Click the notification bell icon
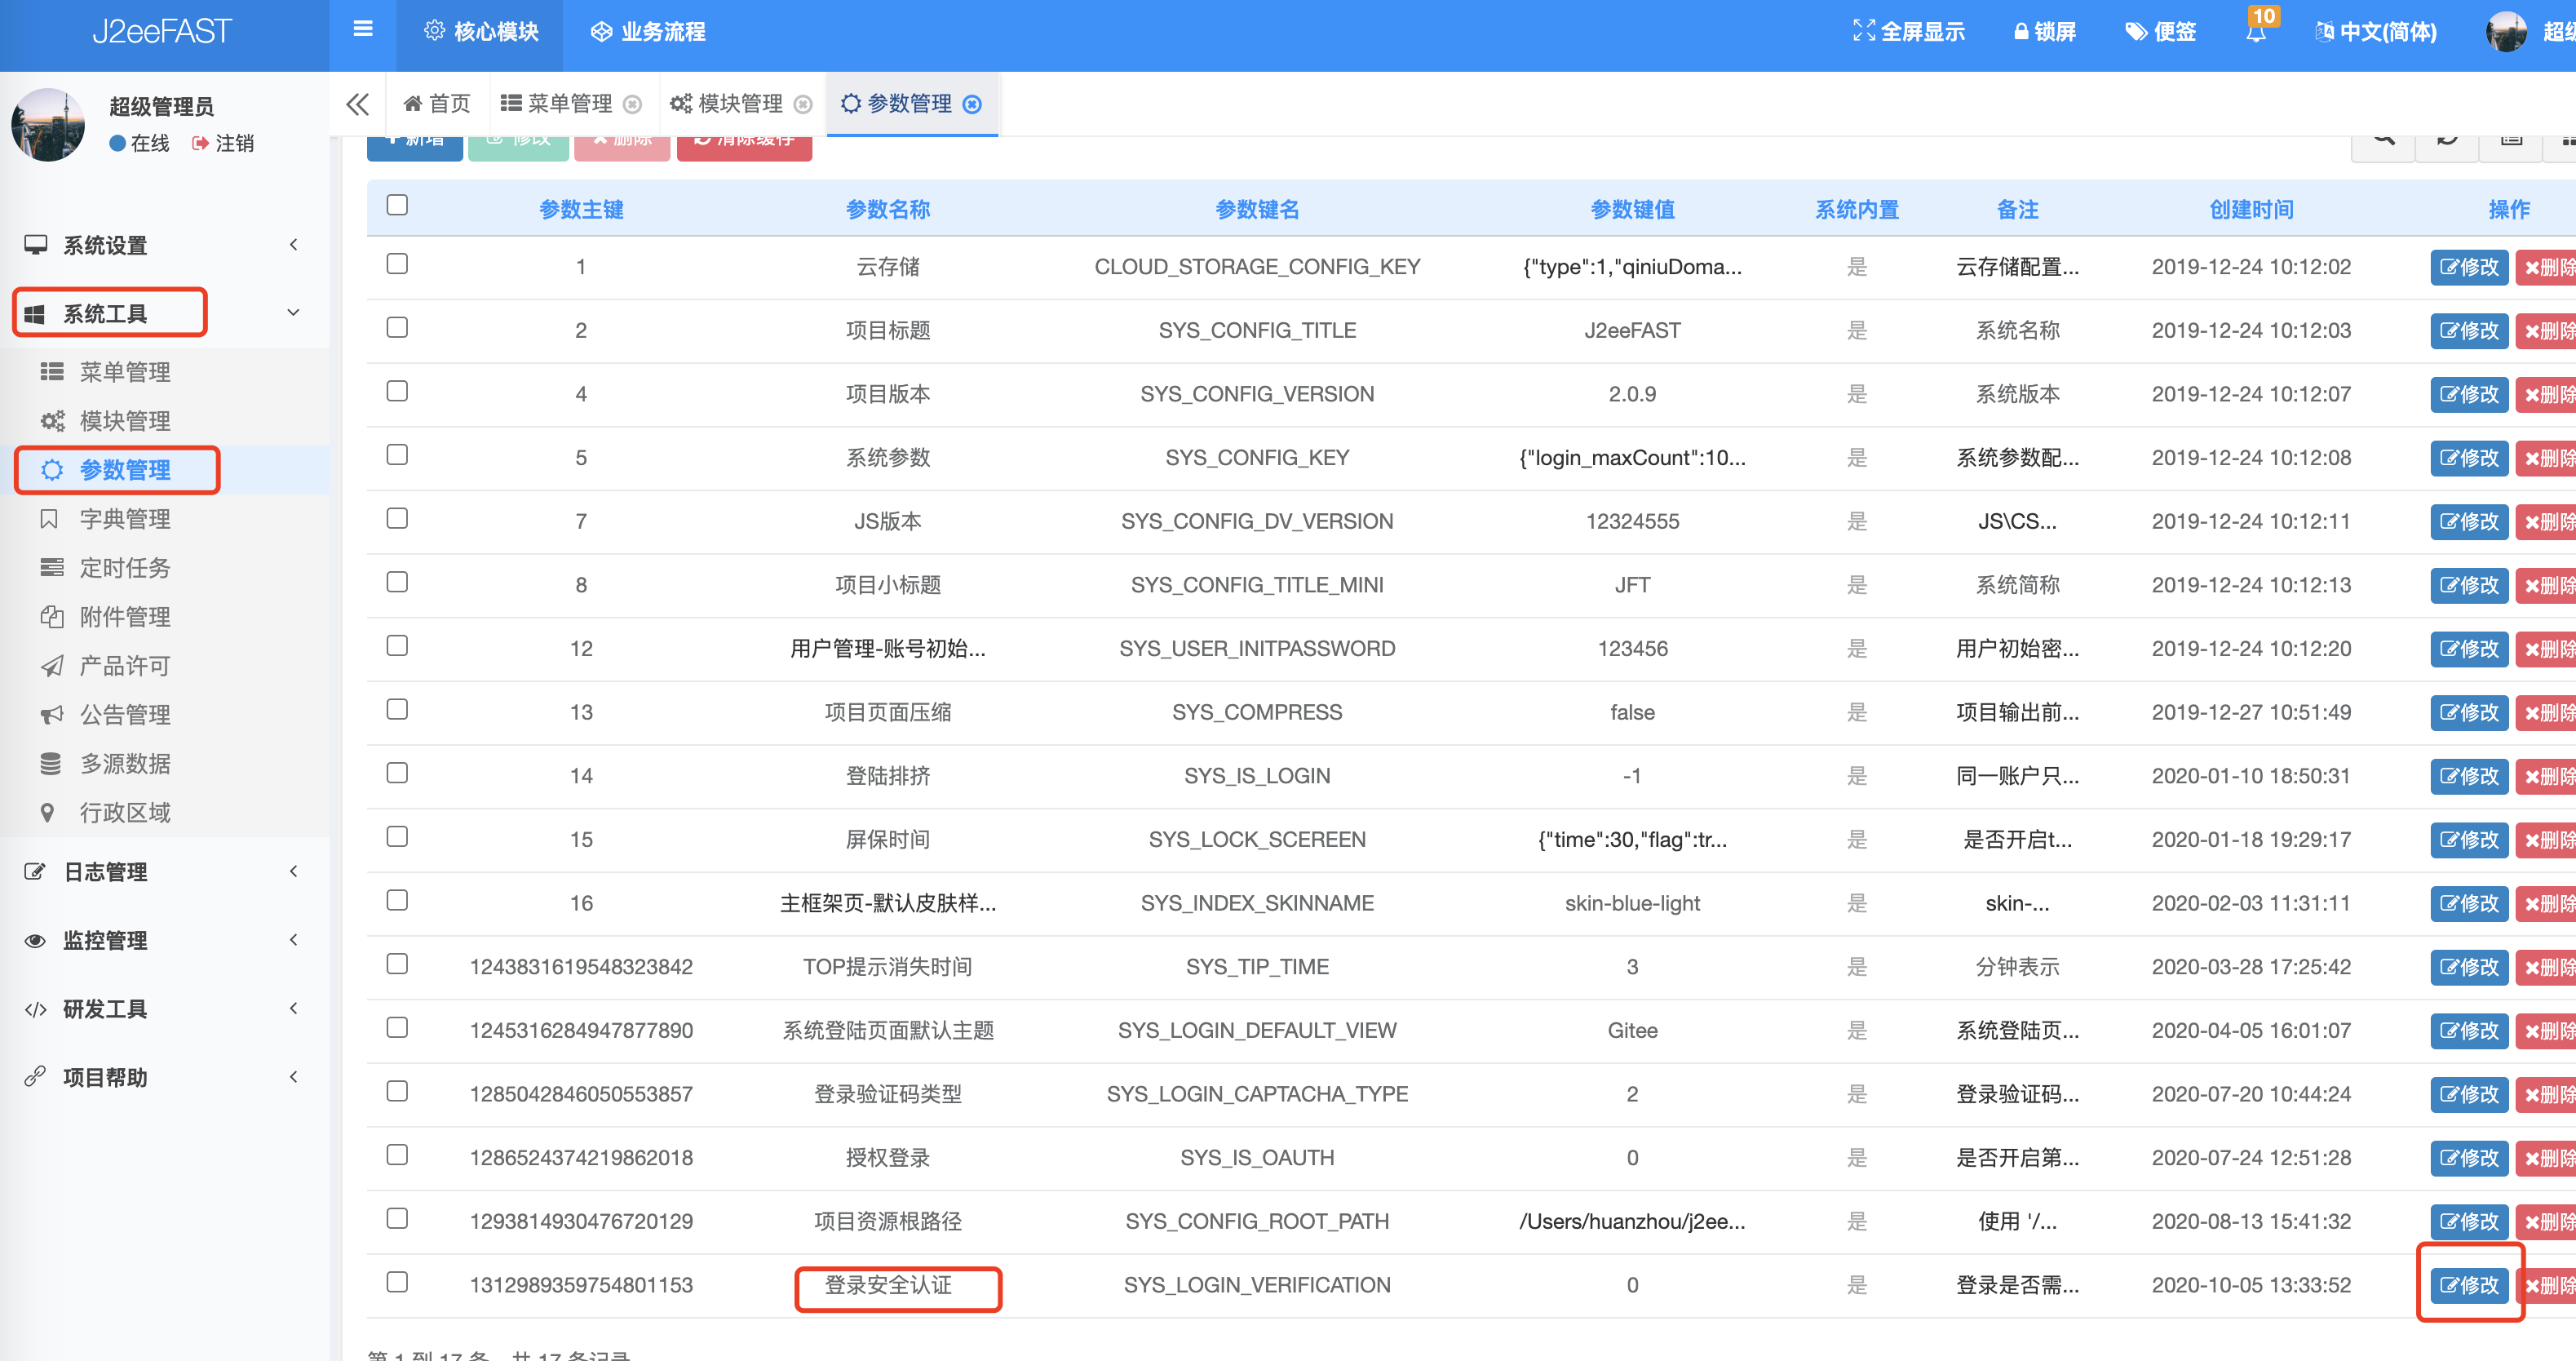This screenshot has height=1361, width=2576. coord(2256,32)
